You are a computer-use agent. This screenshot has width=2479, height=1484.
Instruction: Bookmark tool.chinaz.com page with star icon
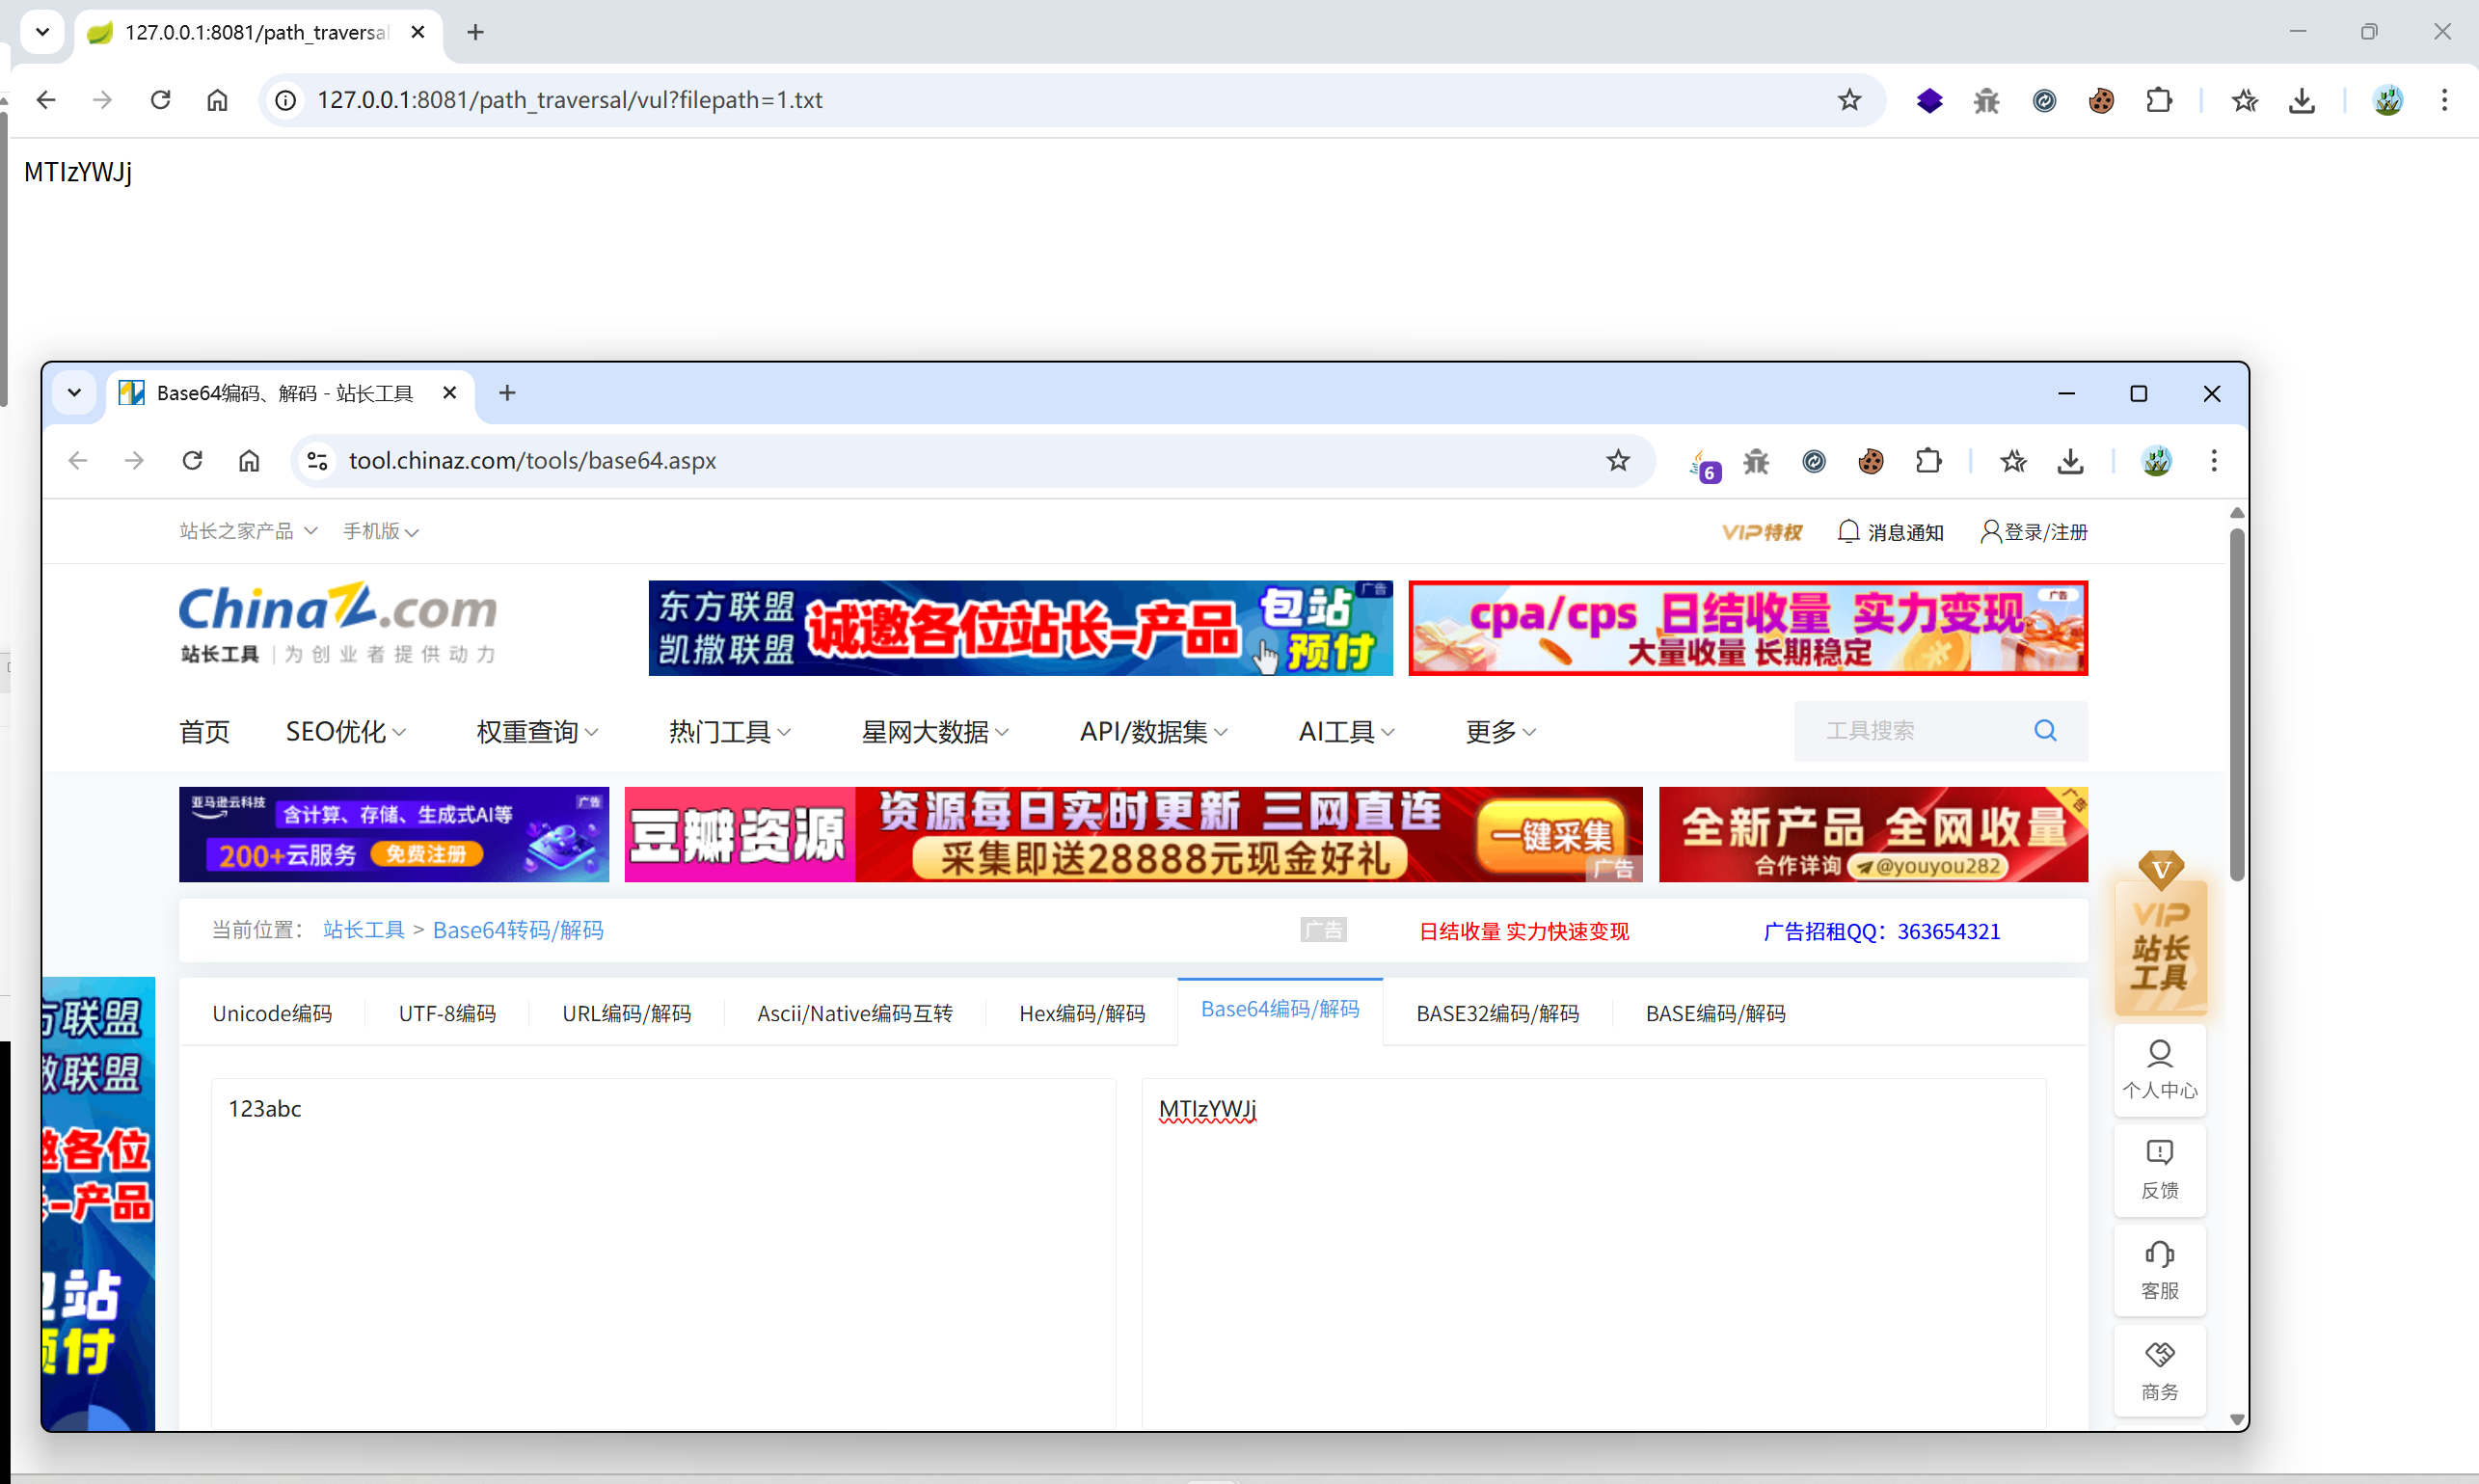point(1617,461)
